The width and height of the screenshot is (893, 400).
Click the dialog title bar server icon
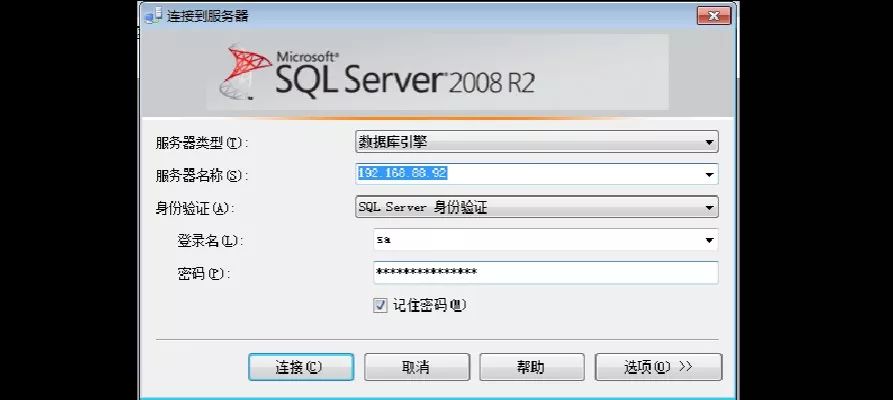click(154, 16)
